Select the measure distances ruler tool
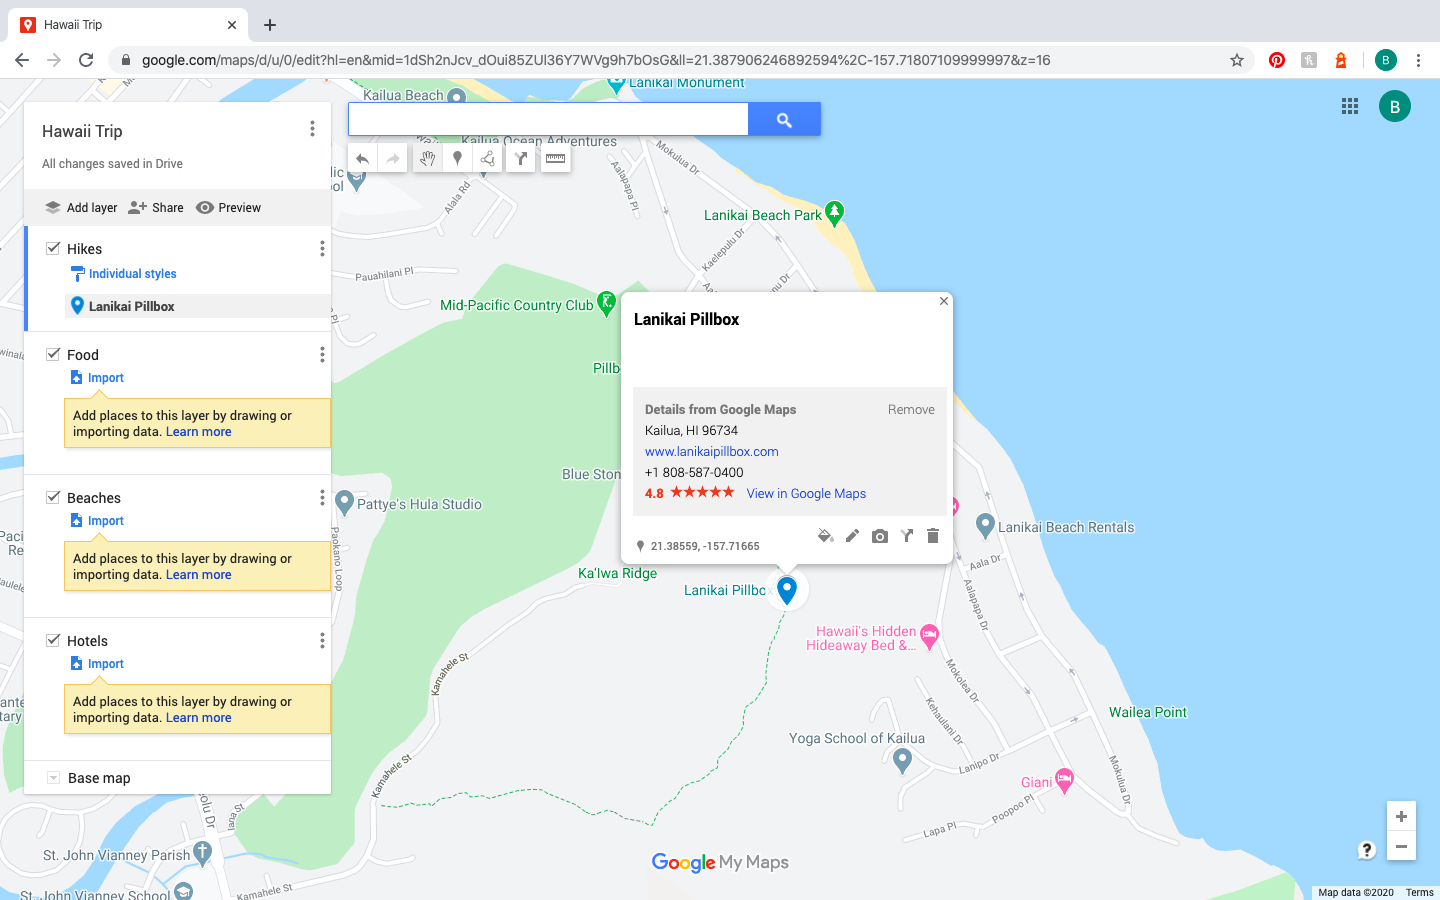The height and width of the screenshot is (900, 1440). pos(555,159)
